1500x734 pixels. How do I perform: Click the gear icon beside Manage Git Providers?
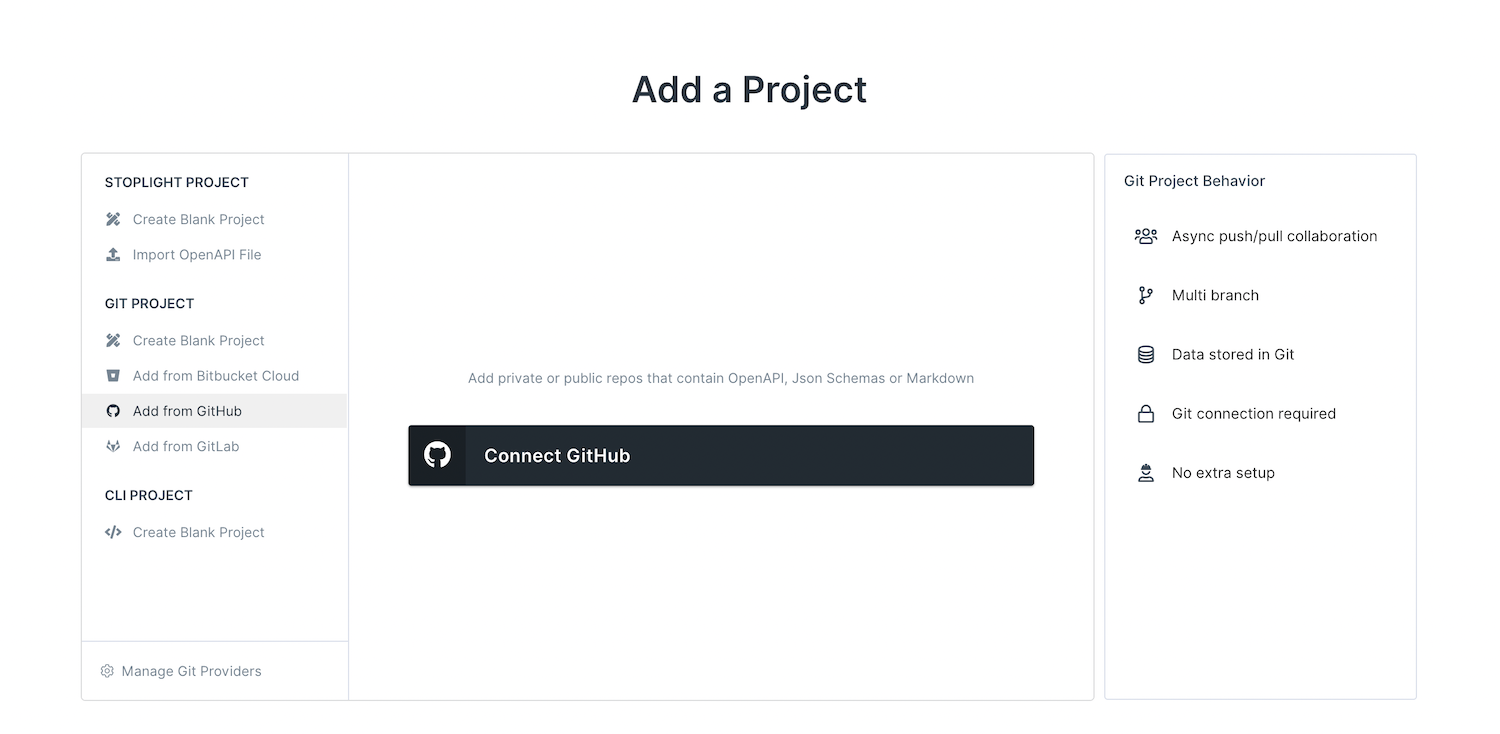(107, 671)
